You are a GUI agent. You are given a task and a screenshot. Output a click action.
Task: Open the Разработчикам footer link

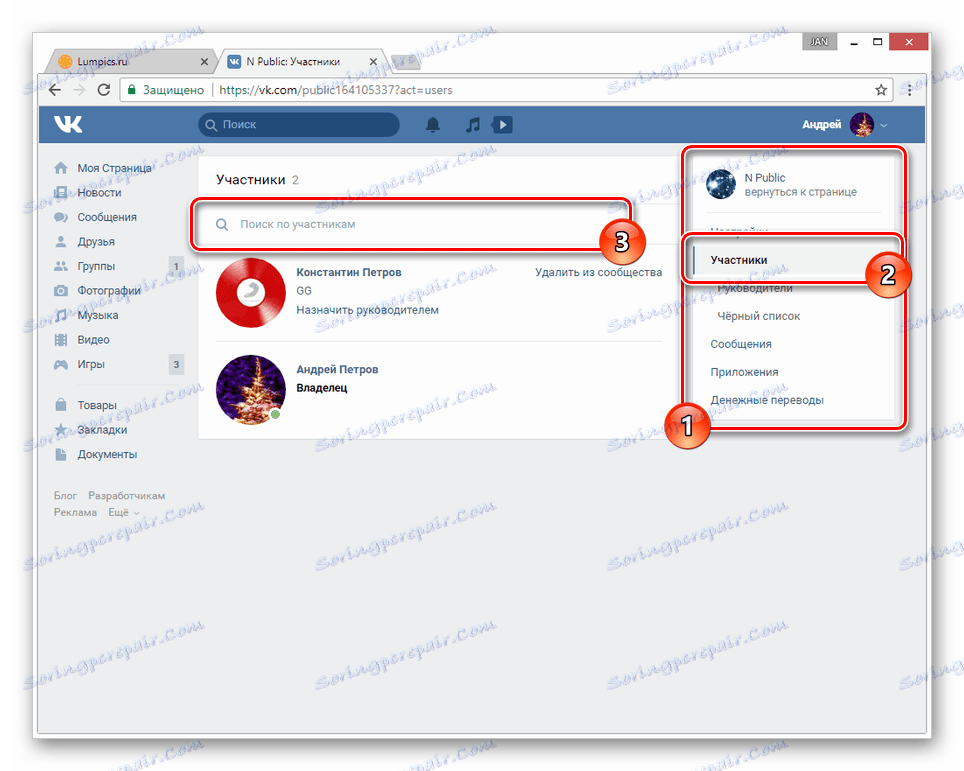coord(127,496)
